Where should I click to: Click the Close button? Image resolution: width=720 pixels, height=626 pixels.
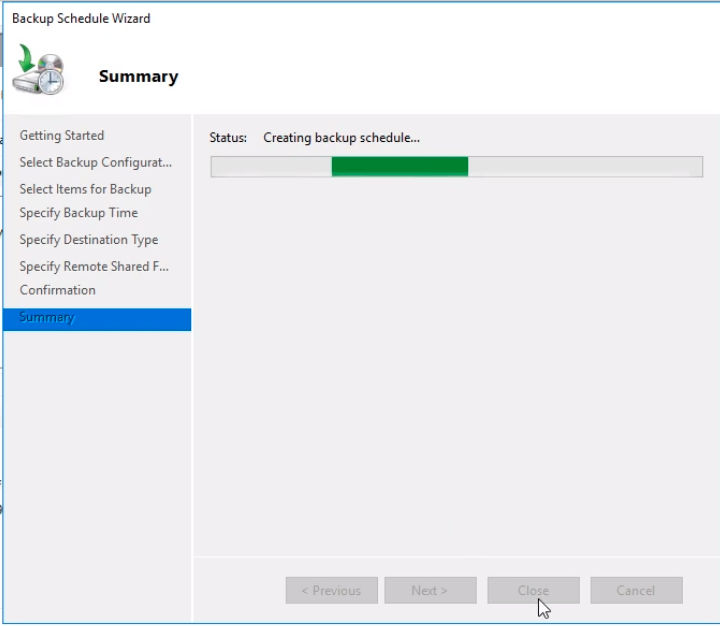(534, 590)
